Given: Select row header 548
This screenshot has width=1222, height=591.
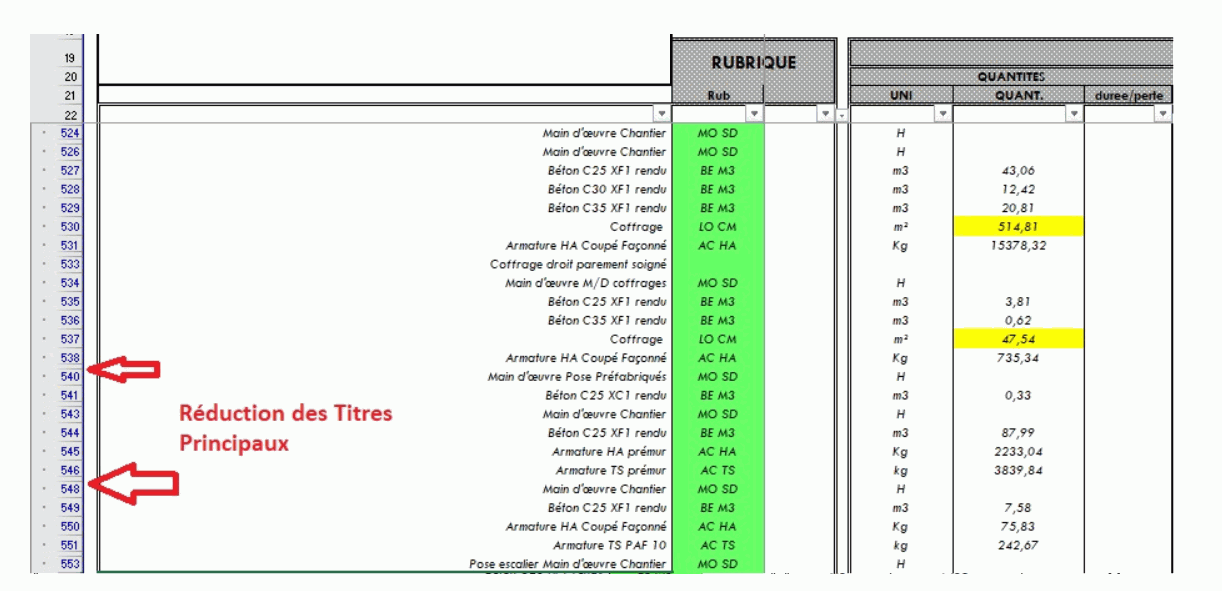Looking at the screenshot, I should pos(70,489).
